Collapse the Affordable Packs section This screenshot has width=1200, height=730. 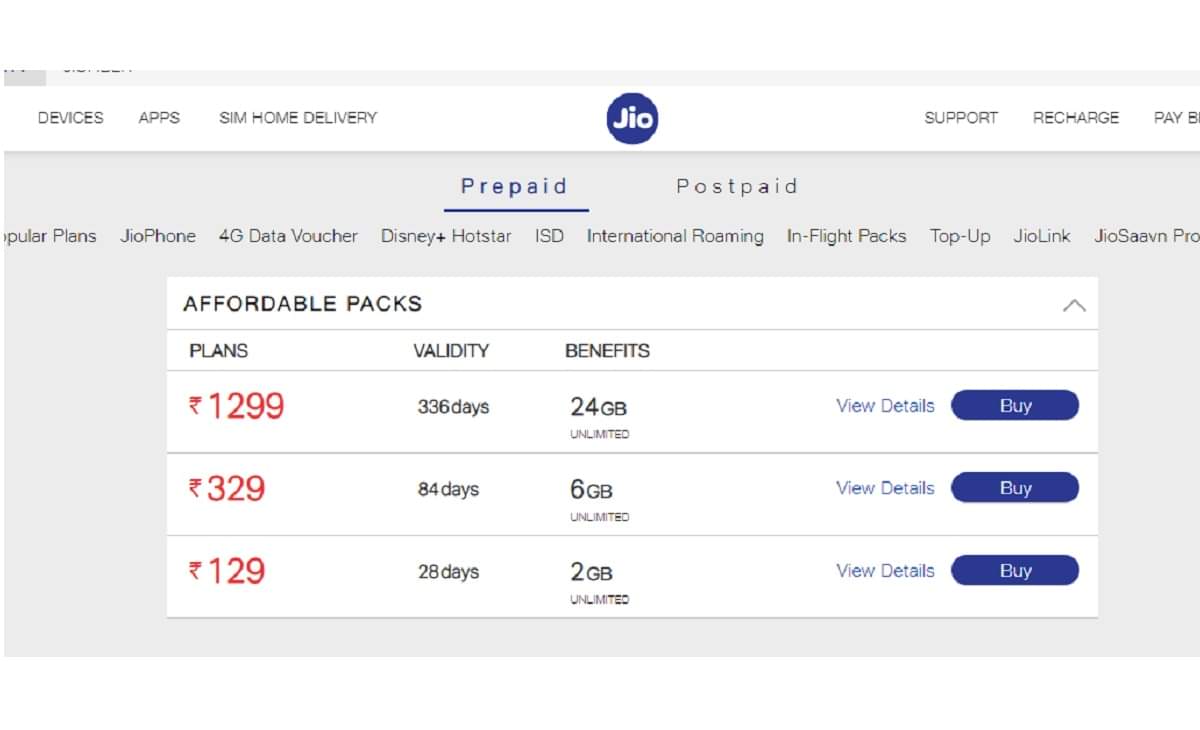click(x=1075, y=306)
